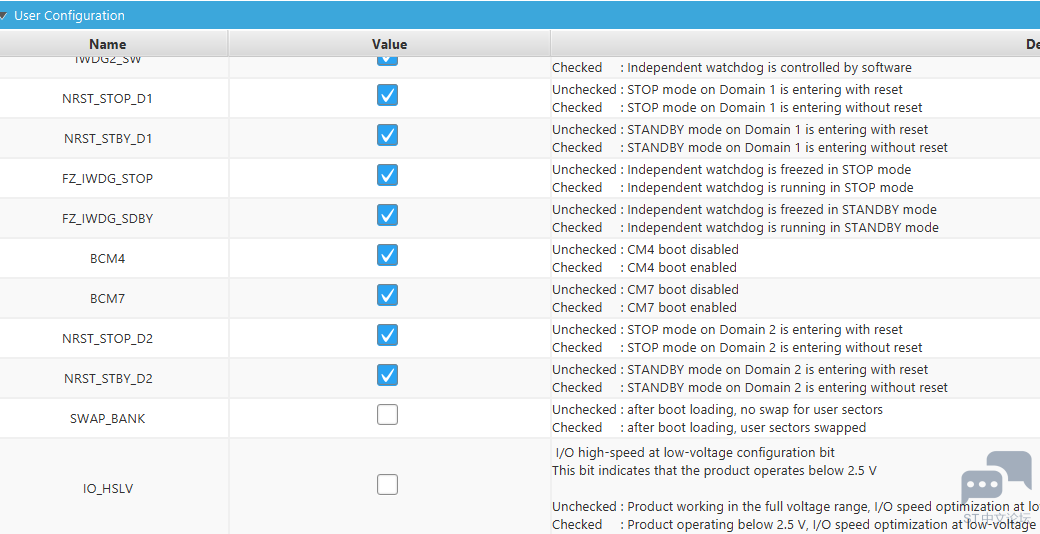Check the IO_HSLV option box

[x=387, y=485]
